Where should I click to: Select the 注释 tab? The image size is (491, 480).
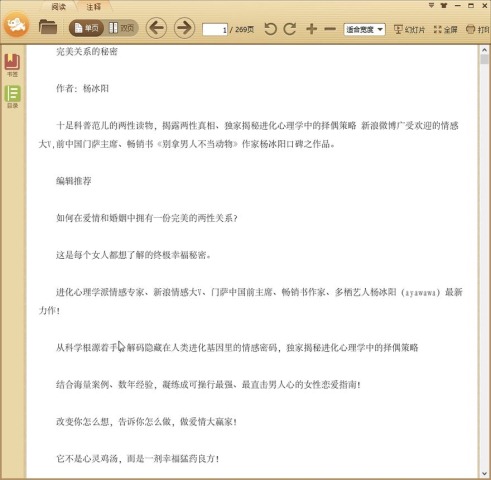point(93,6)
